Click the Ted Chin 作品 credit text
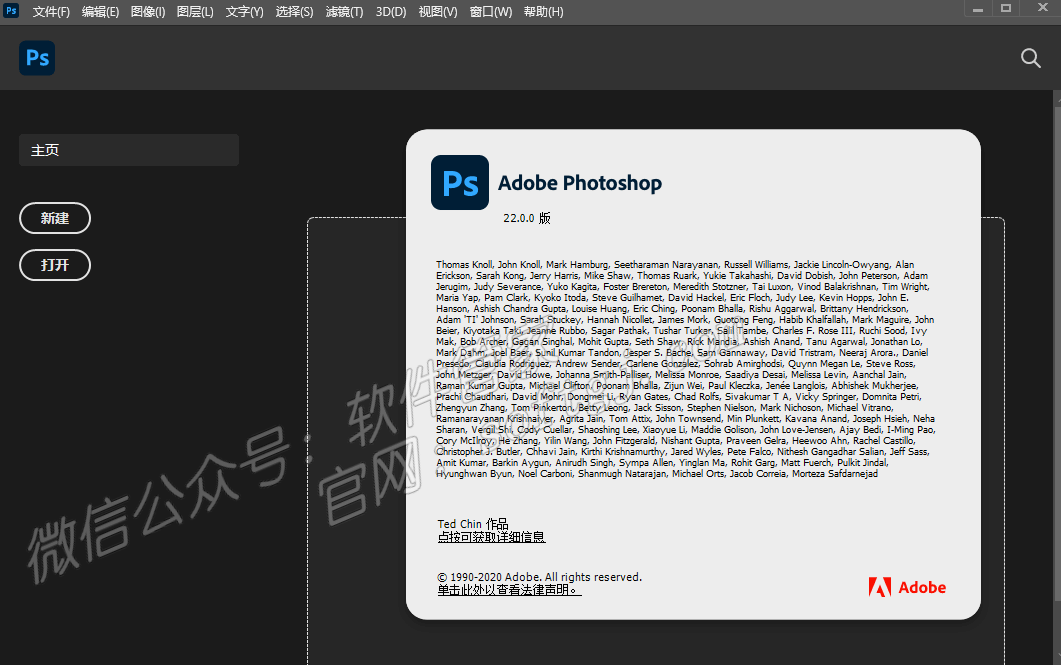 (472, 524)
